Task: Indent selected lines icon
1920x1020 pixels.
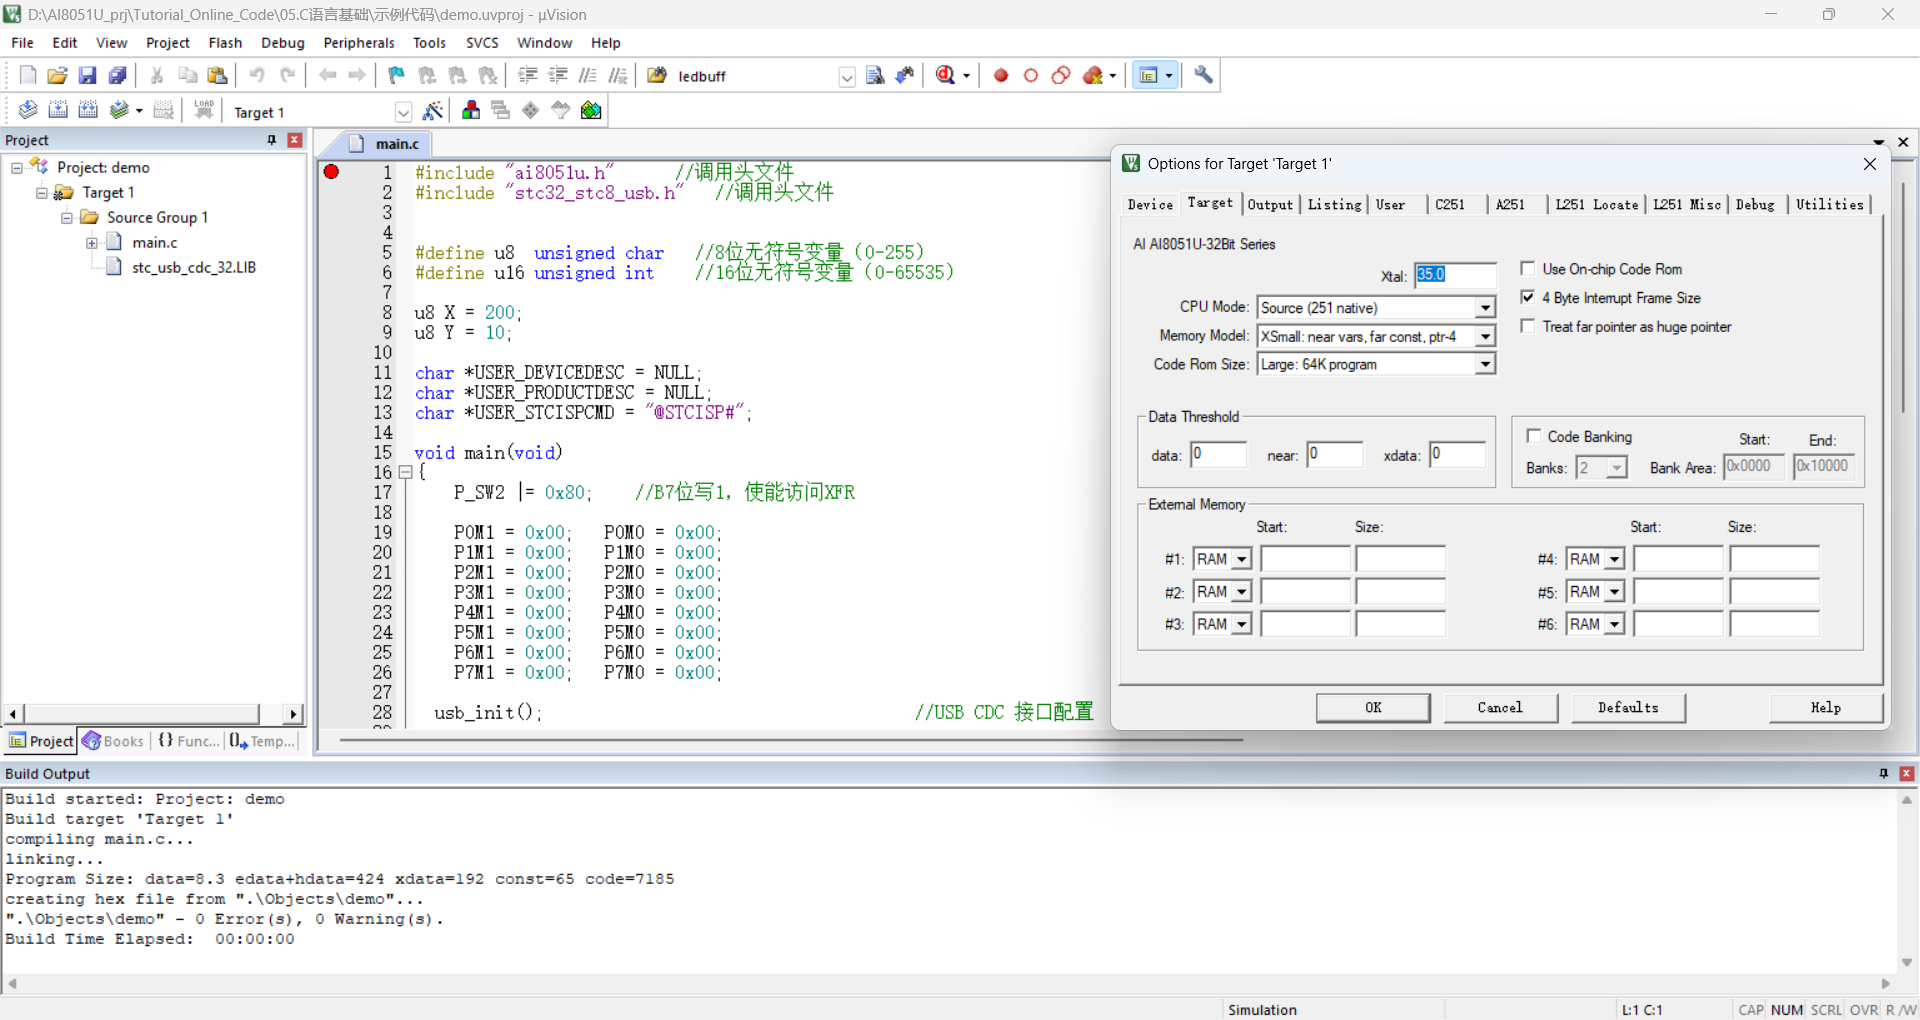Action: (x=528, y=75)
